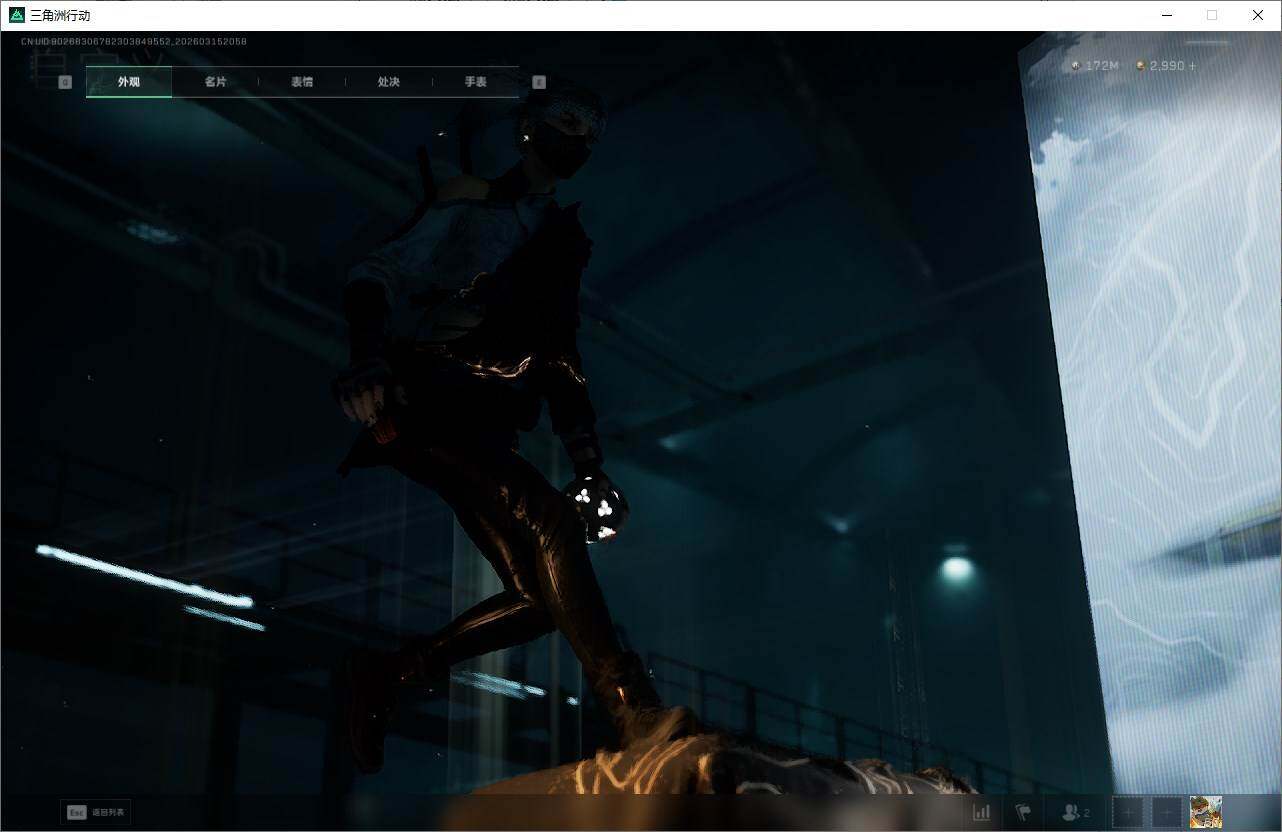Open the friends list icon showing 2
This screenshot has height=832, width=1282.
pyautogui.click(x=1076, y=812)
